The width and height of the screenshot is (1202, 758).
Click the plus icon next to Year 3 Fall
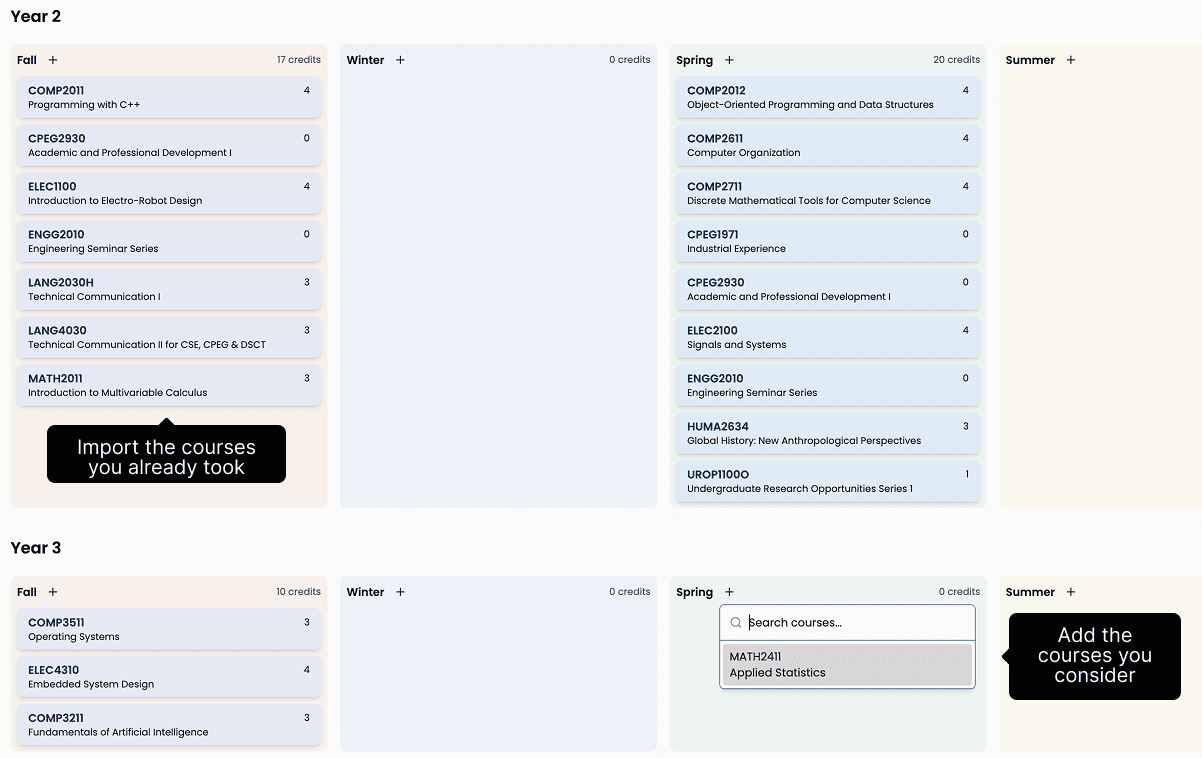pyautogui.click(x=52, y=592)
